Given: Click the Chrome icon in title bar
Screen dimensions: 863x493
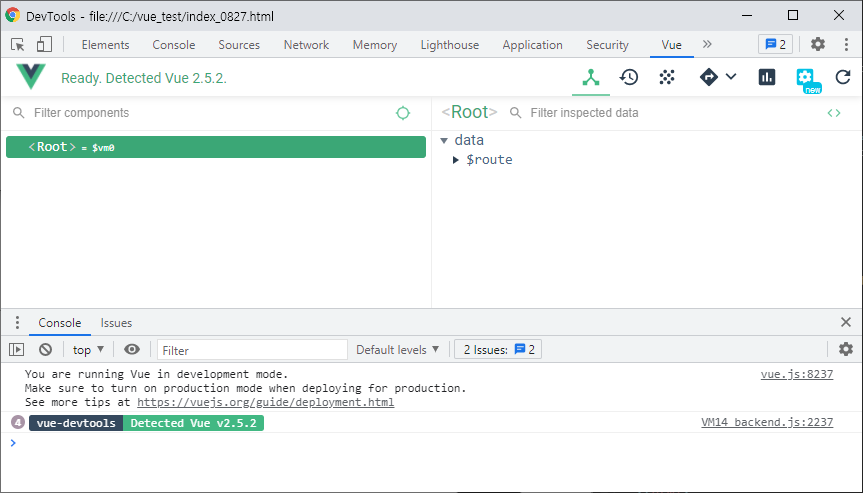Looking at the screenshot, I should coord(12,15).
